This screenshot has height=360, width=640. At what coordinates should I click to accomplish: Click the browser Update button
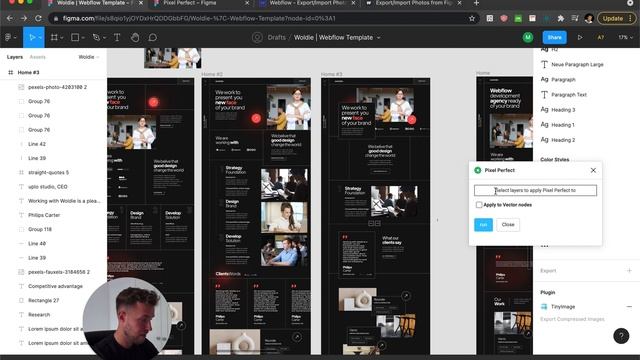[616, 18]
